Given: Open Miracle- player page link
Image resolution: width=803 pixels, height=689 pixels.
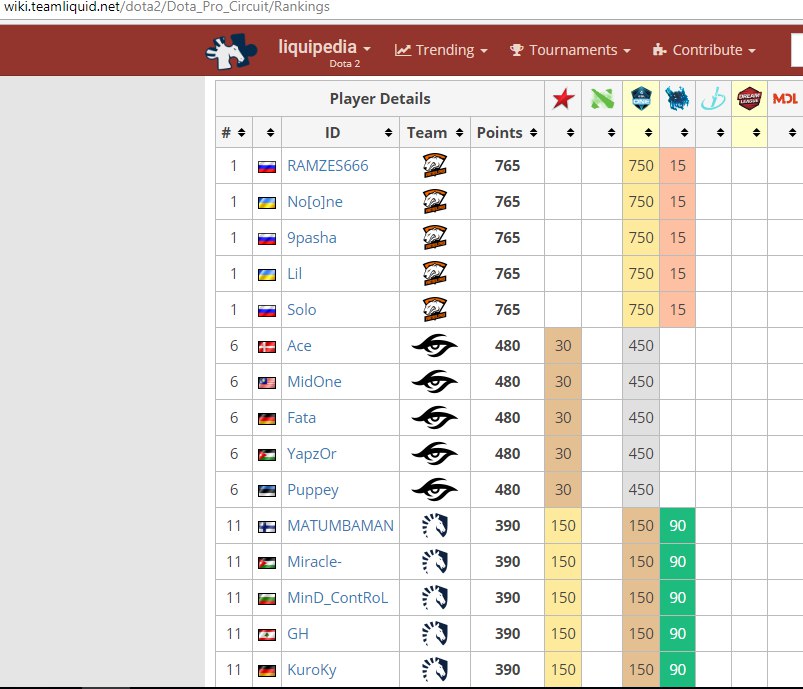Looking at the screenshot, I should 314,562.
